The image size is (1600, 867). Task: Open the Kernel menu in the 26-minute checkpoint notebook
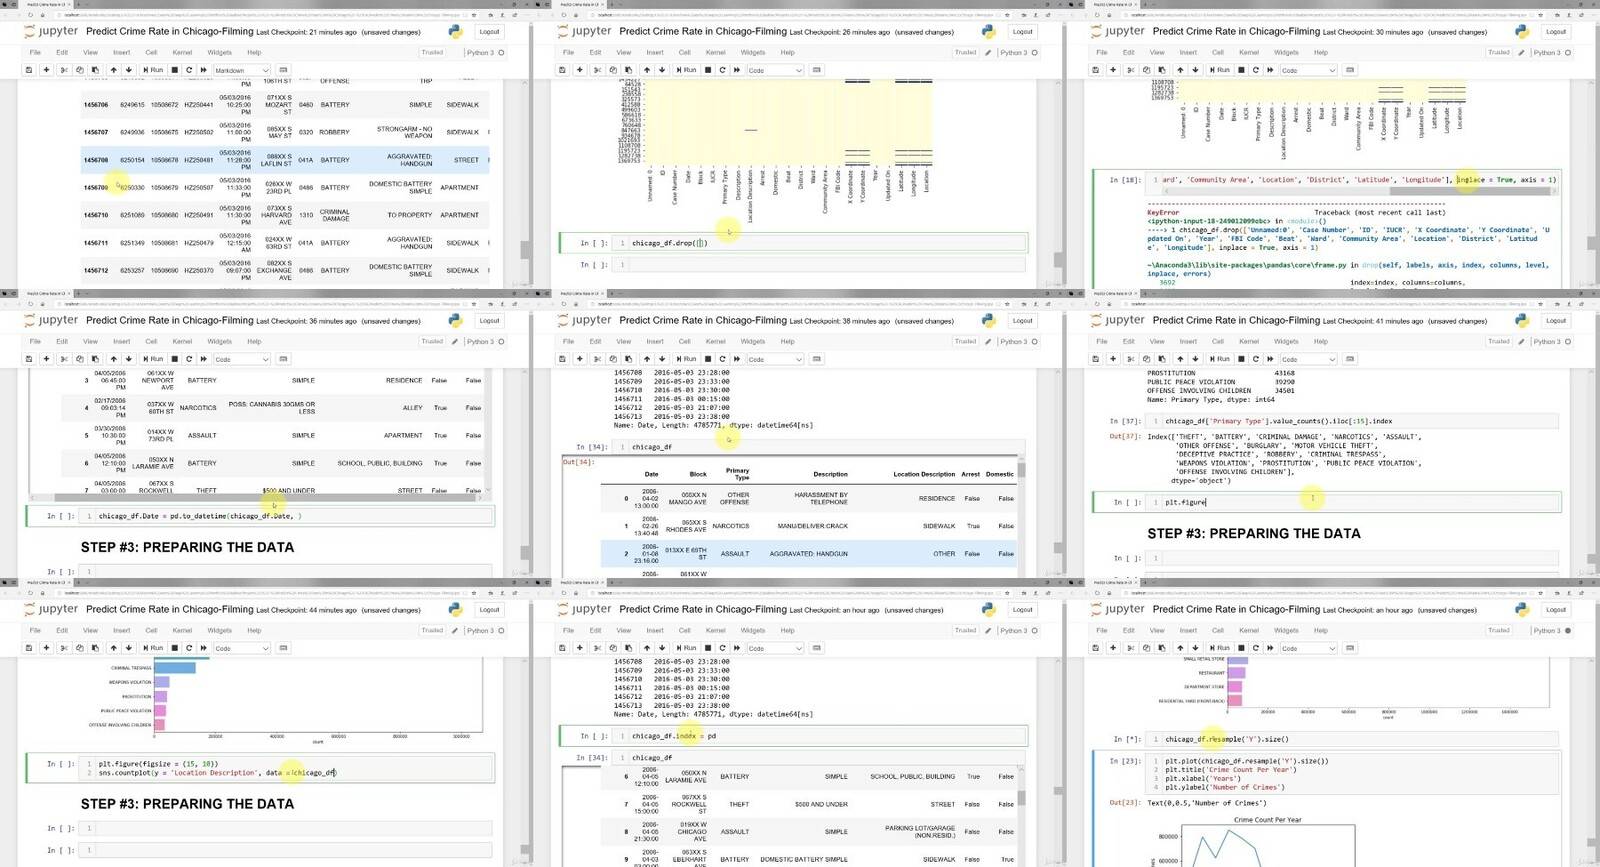click(x=716, y=52)
